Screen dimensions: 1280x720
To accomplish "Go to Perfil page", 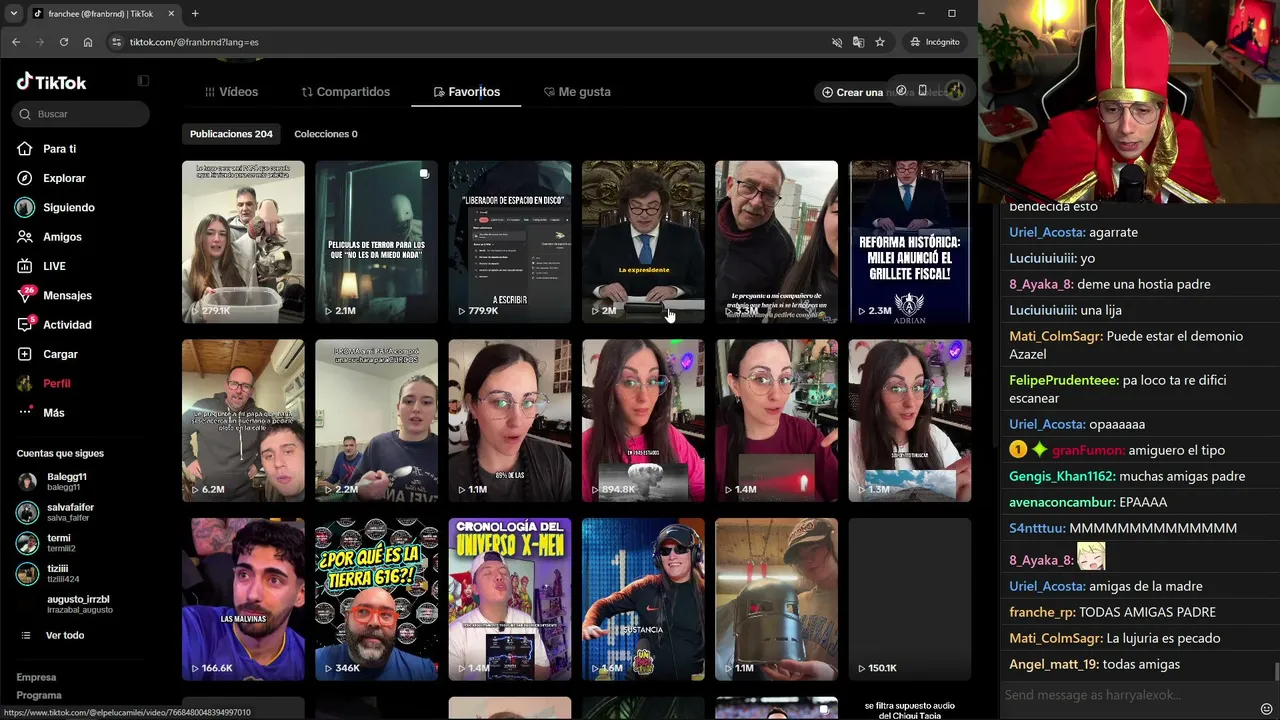I will (x=56, y=384).
